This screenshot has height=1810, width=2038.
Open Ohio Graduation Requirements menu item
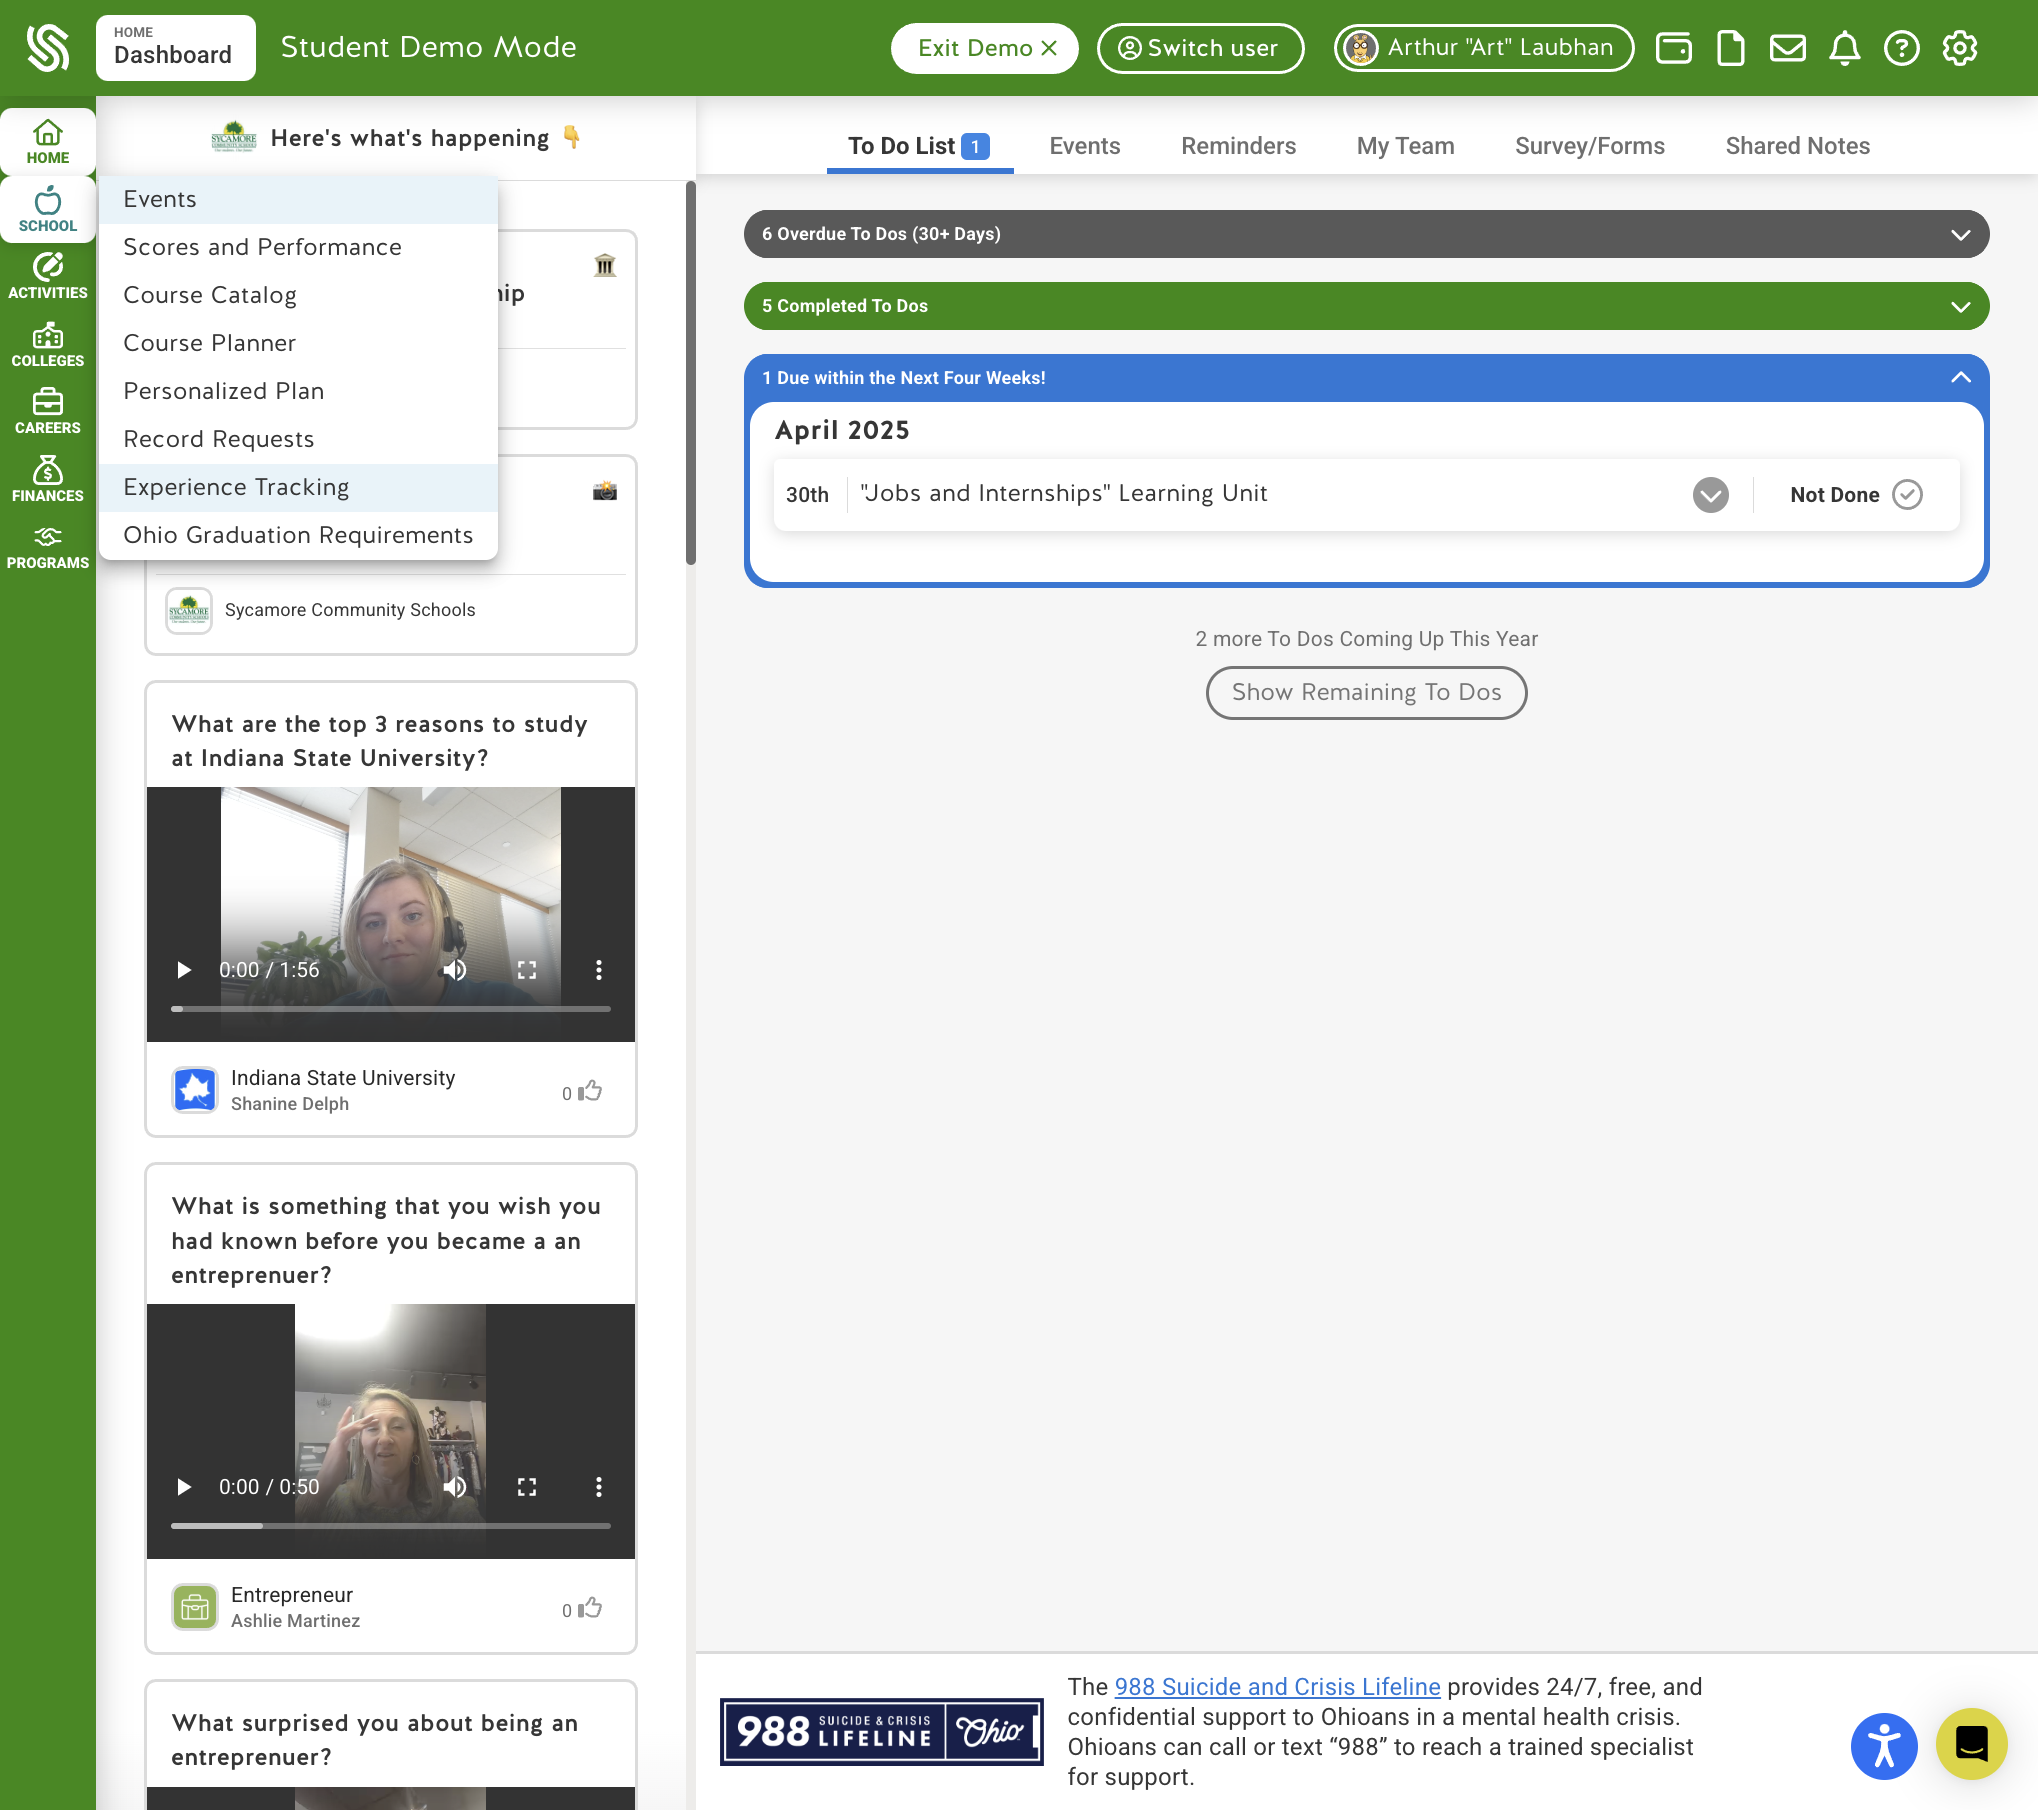pyautogui.click(x=298, y=535)
